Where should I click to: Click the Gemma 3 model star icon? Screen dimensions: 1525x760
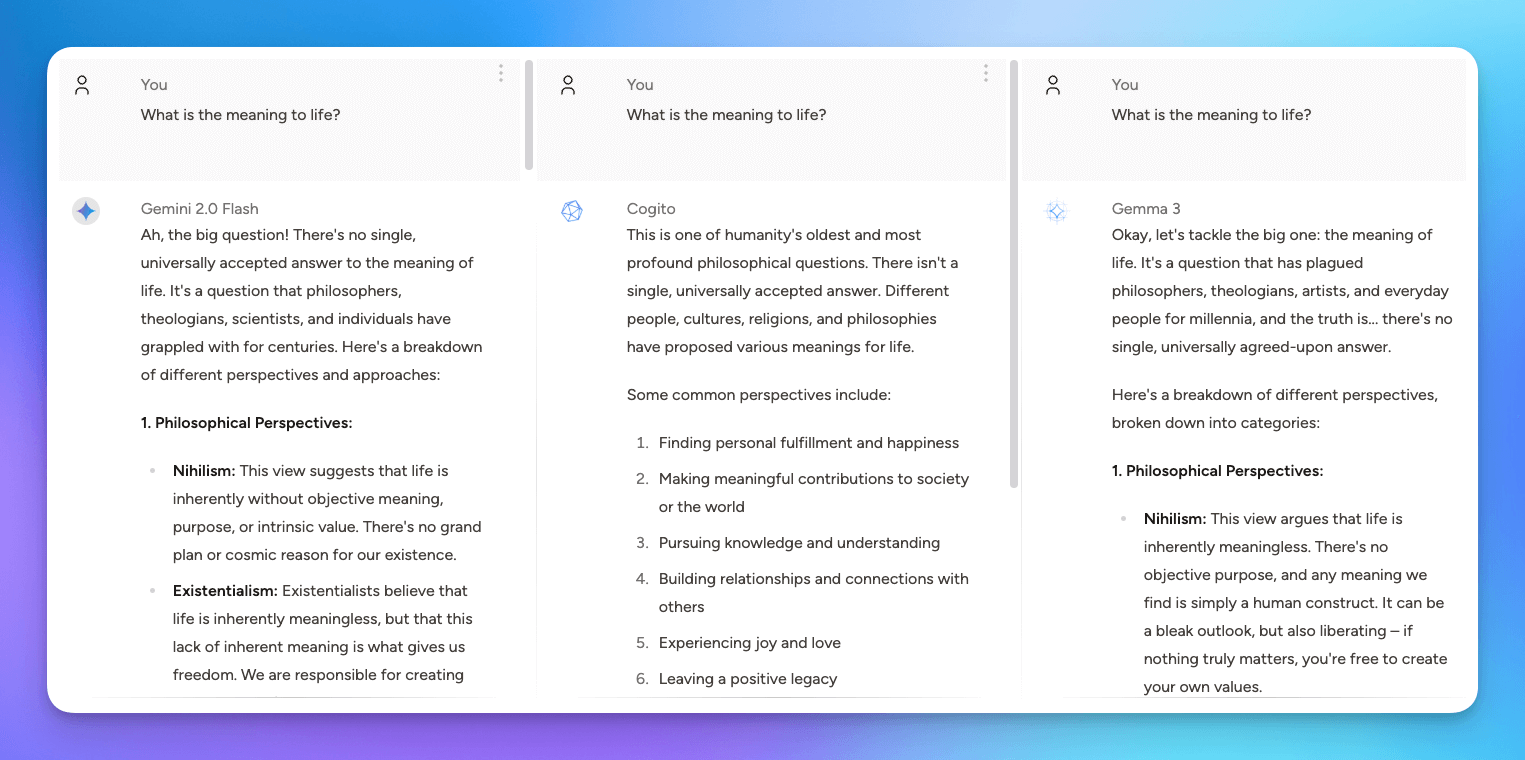tap(1056, 211)
